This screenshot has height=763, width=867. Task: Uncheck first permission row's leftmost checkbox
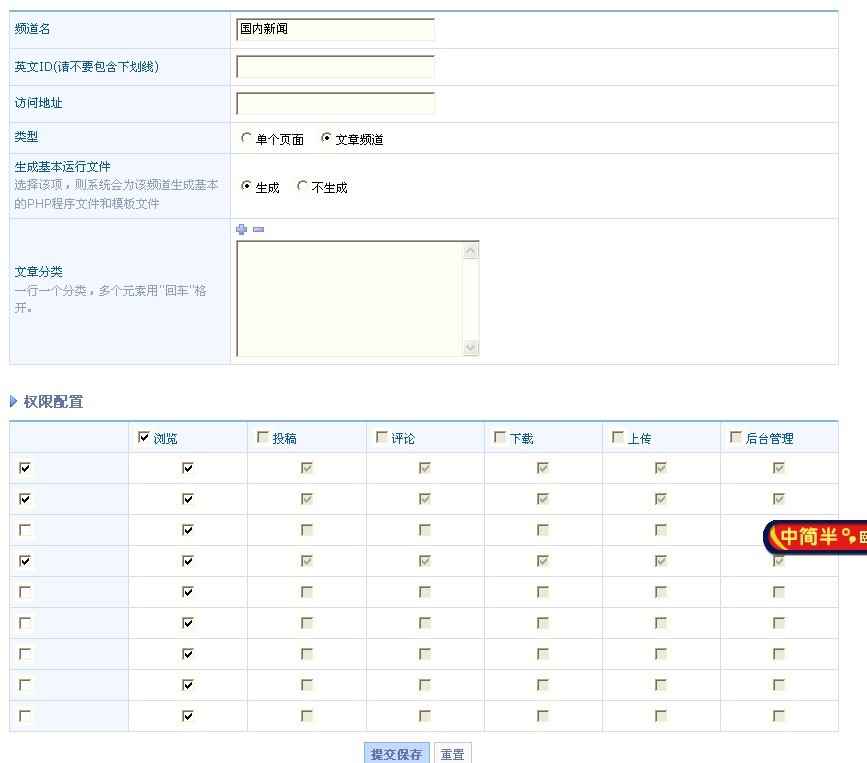[x=25, y=468]
